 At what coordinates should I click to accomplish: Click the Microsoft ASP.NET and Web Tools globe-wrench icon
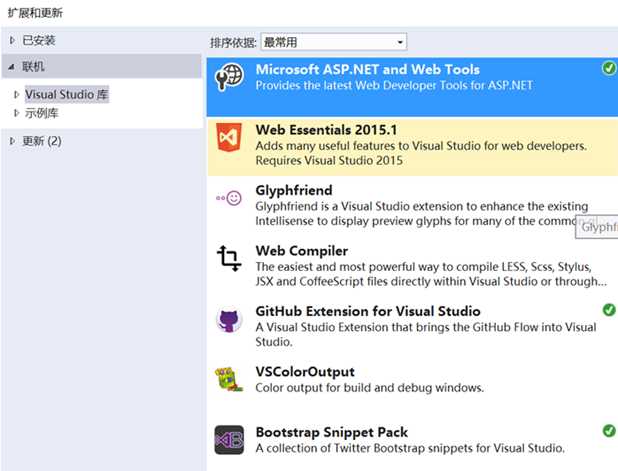click(x=229, y=76)
